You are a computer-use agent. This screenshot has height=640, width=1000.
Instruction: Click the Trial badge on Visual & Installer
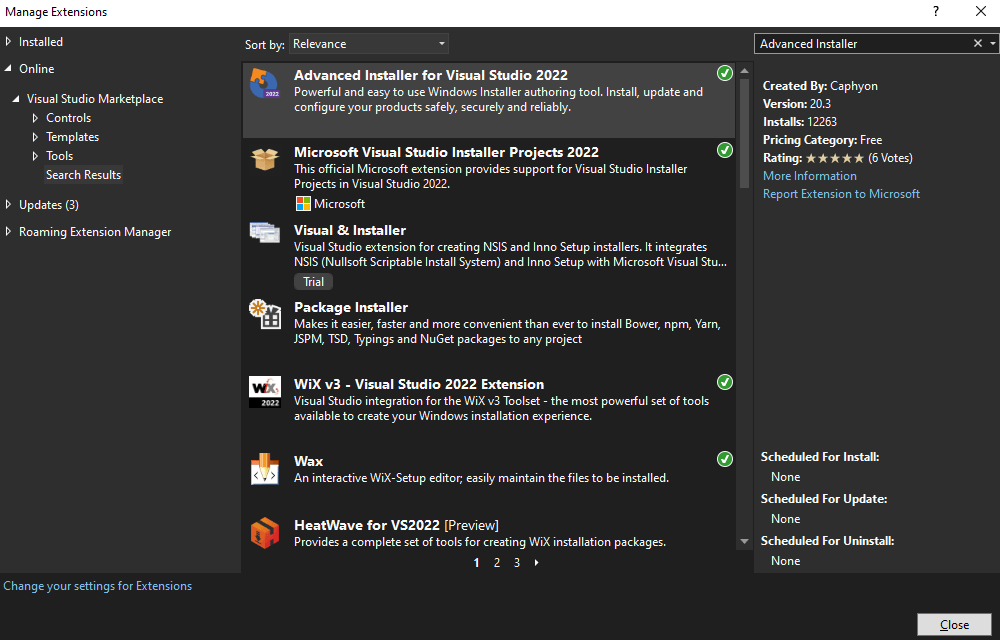pos(313,282)
